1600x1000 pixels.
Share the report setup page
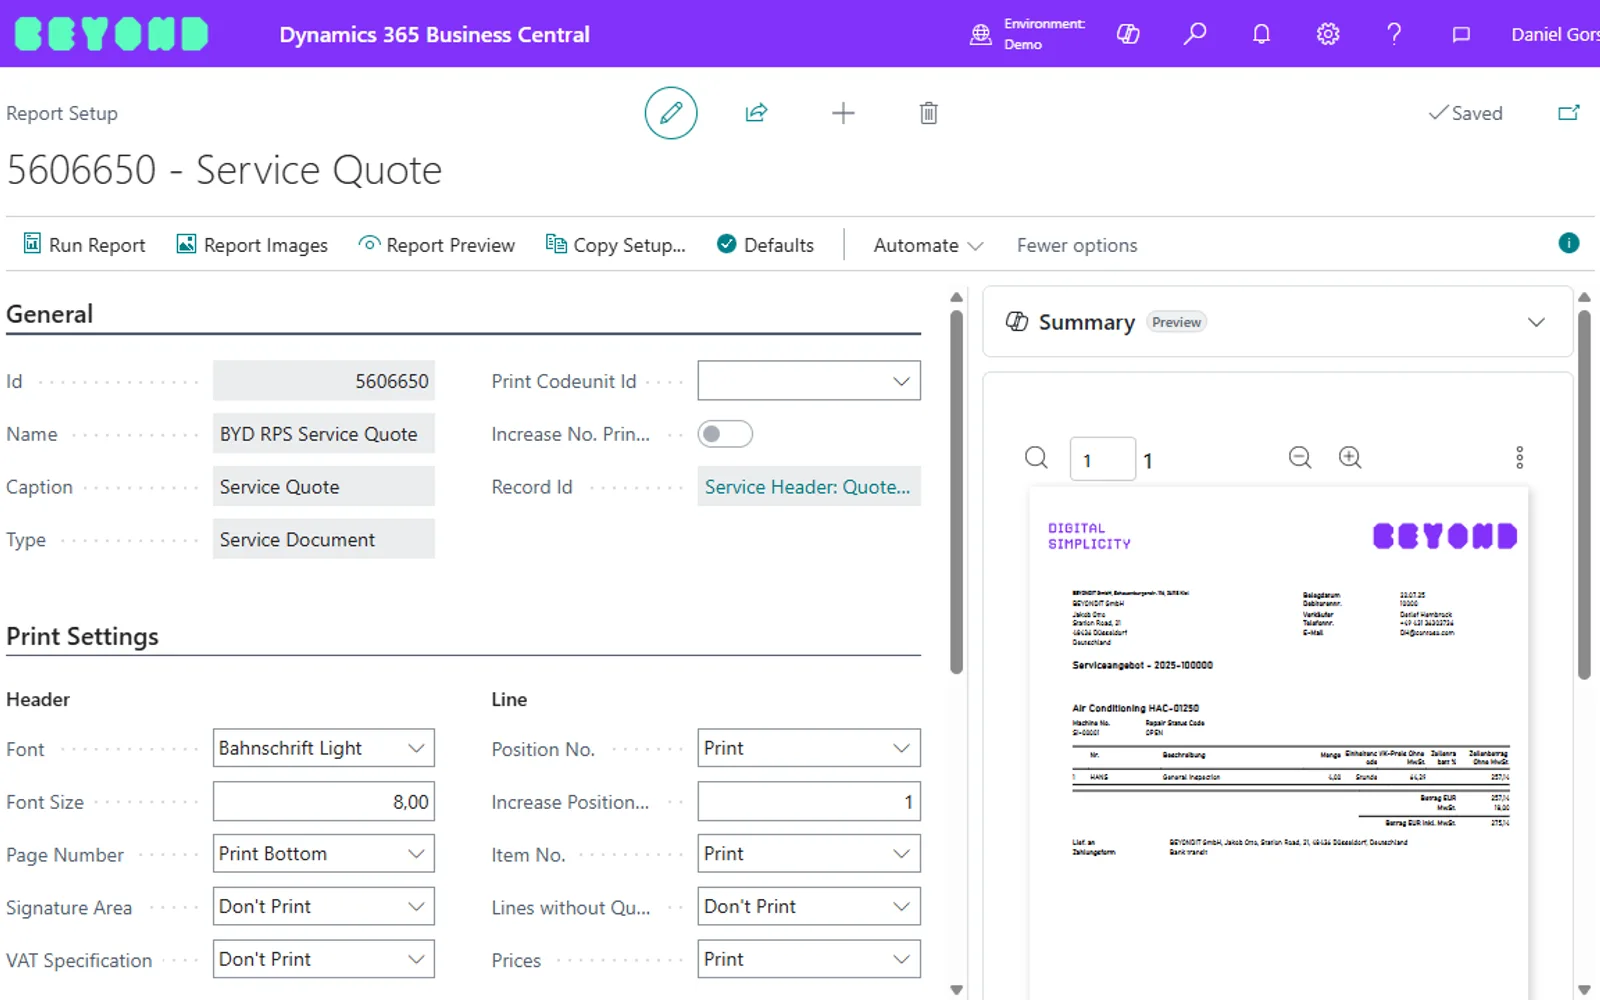(757, 113)
